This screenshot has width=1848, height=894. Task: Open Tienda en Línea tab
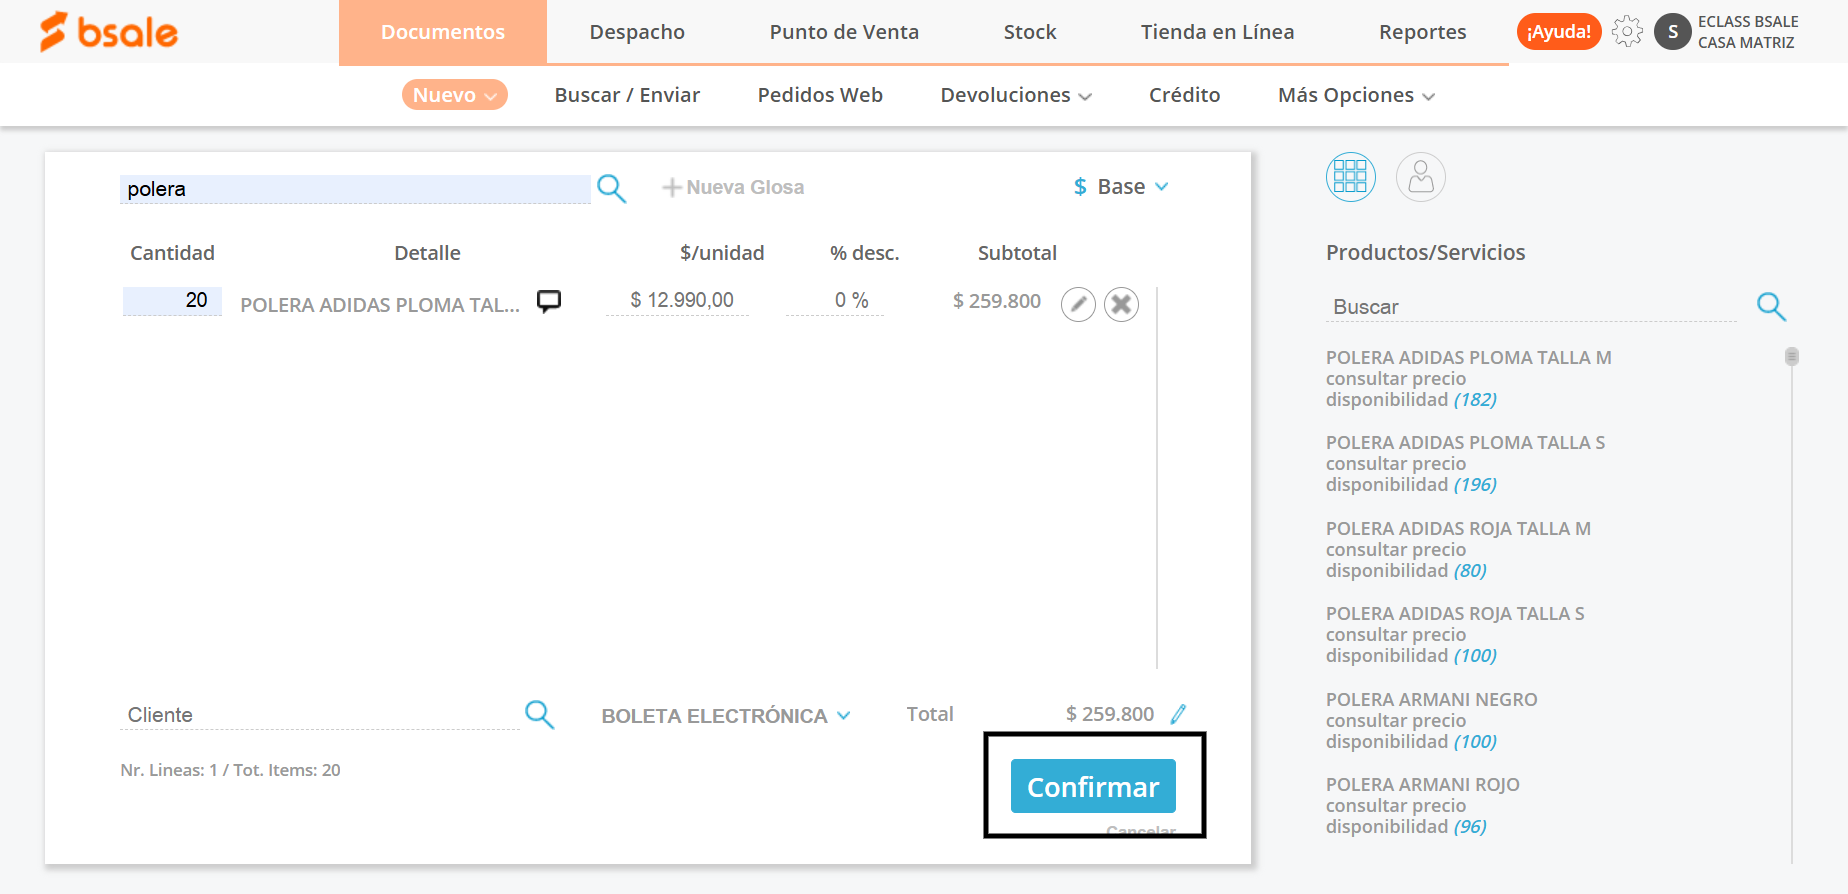[x=1217, y=32]
